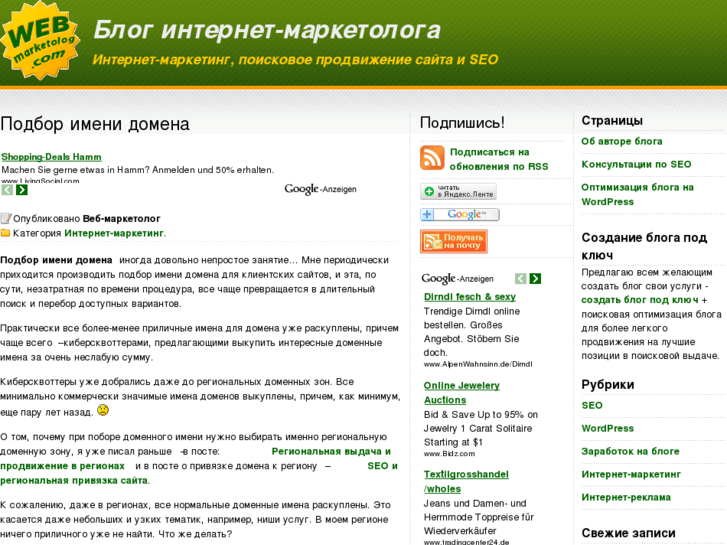Select the WordPress rubric
The image size is (727, 545).
click(x=607, y=428)
